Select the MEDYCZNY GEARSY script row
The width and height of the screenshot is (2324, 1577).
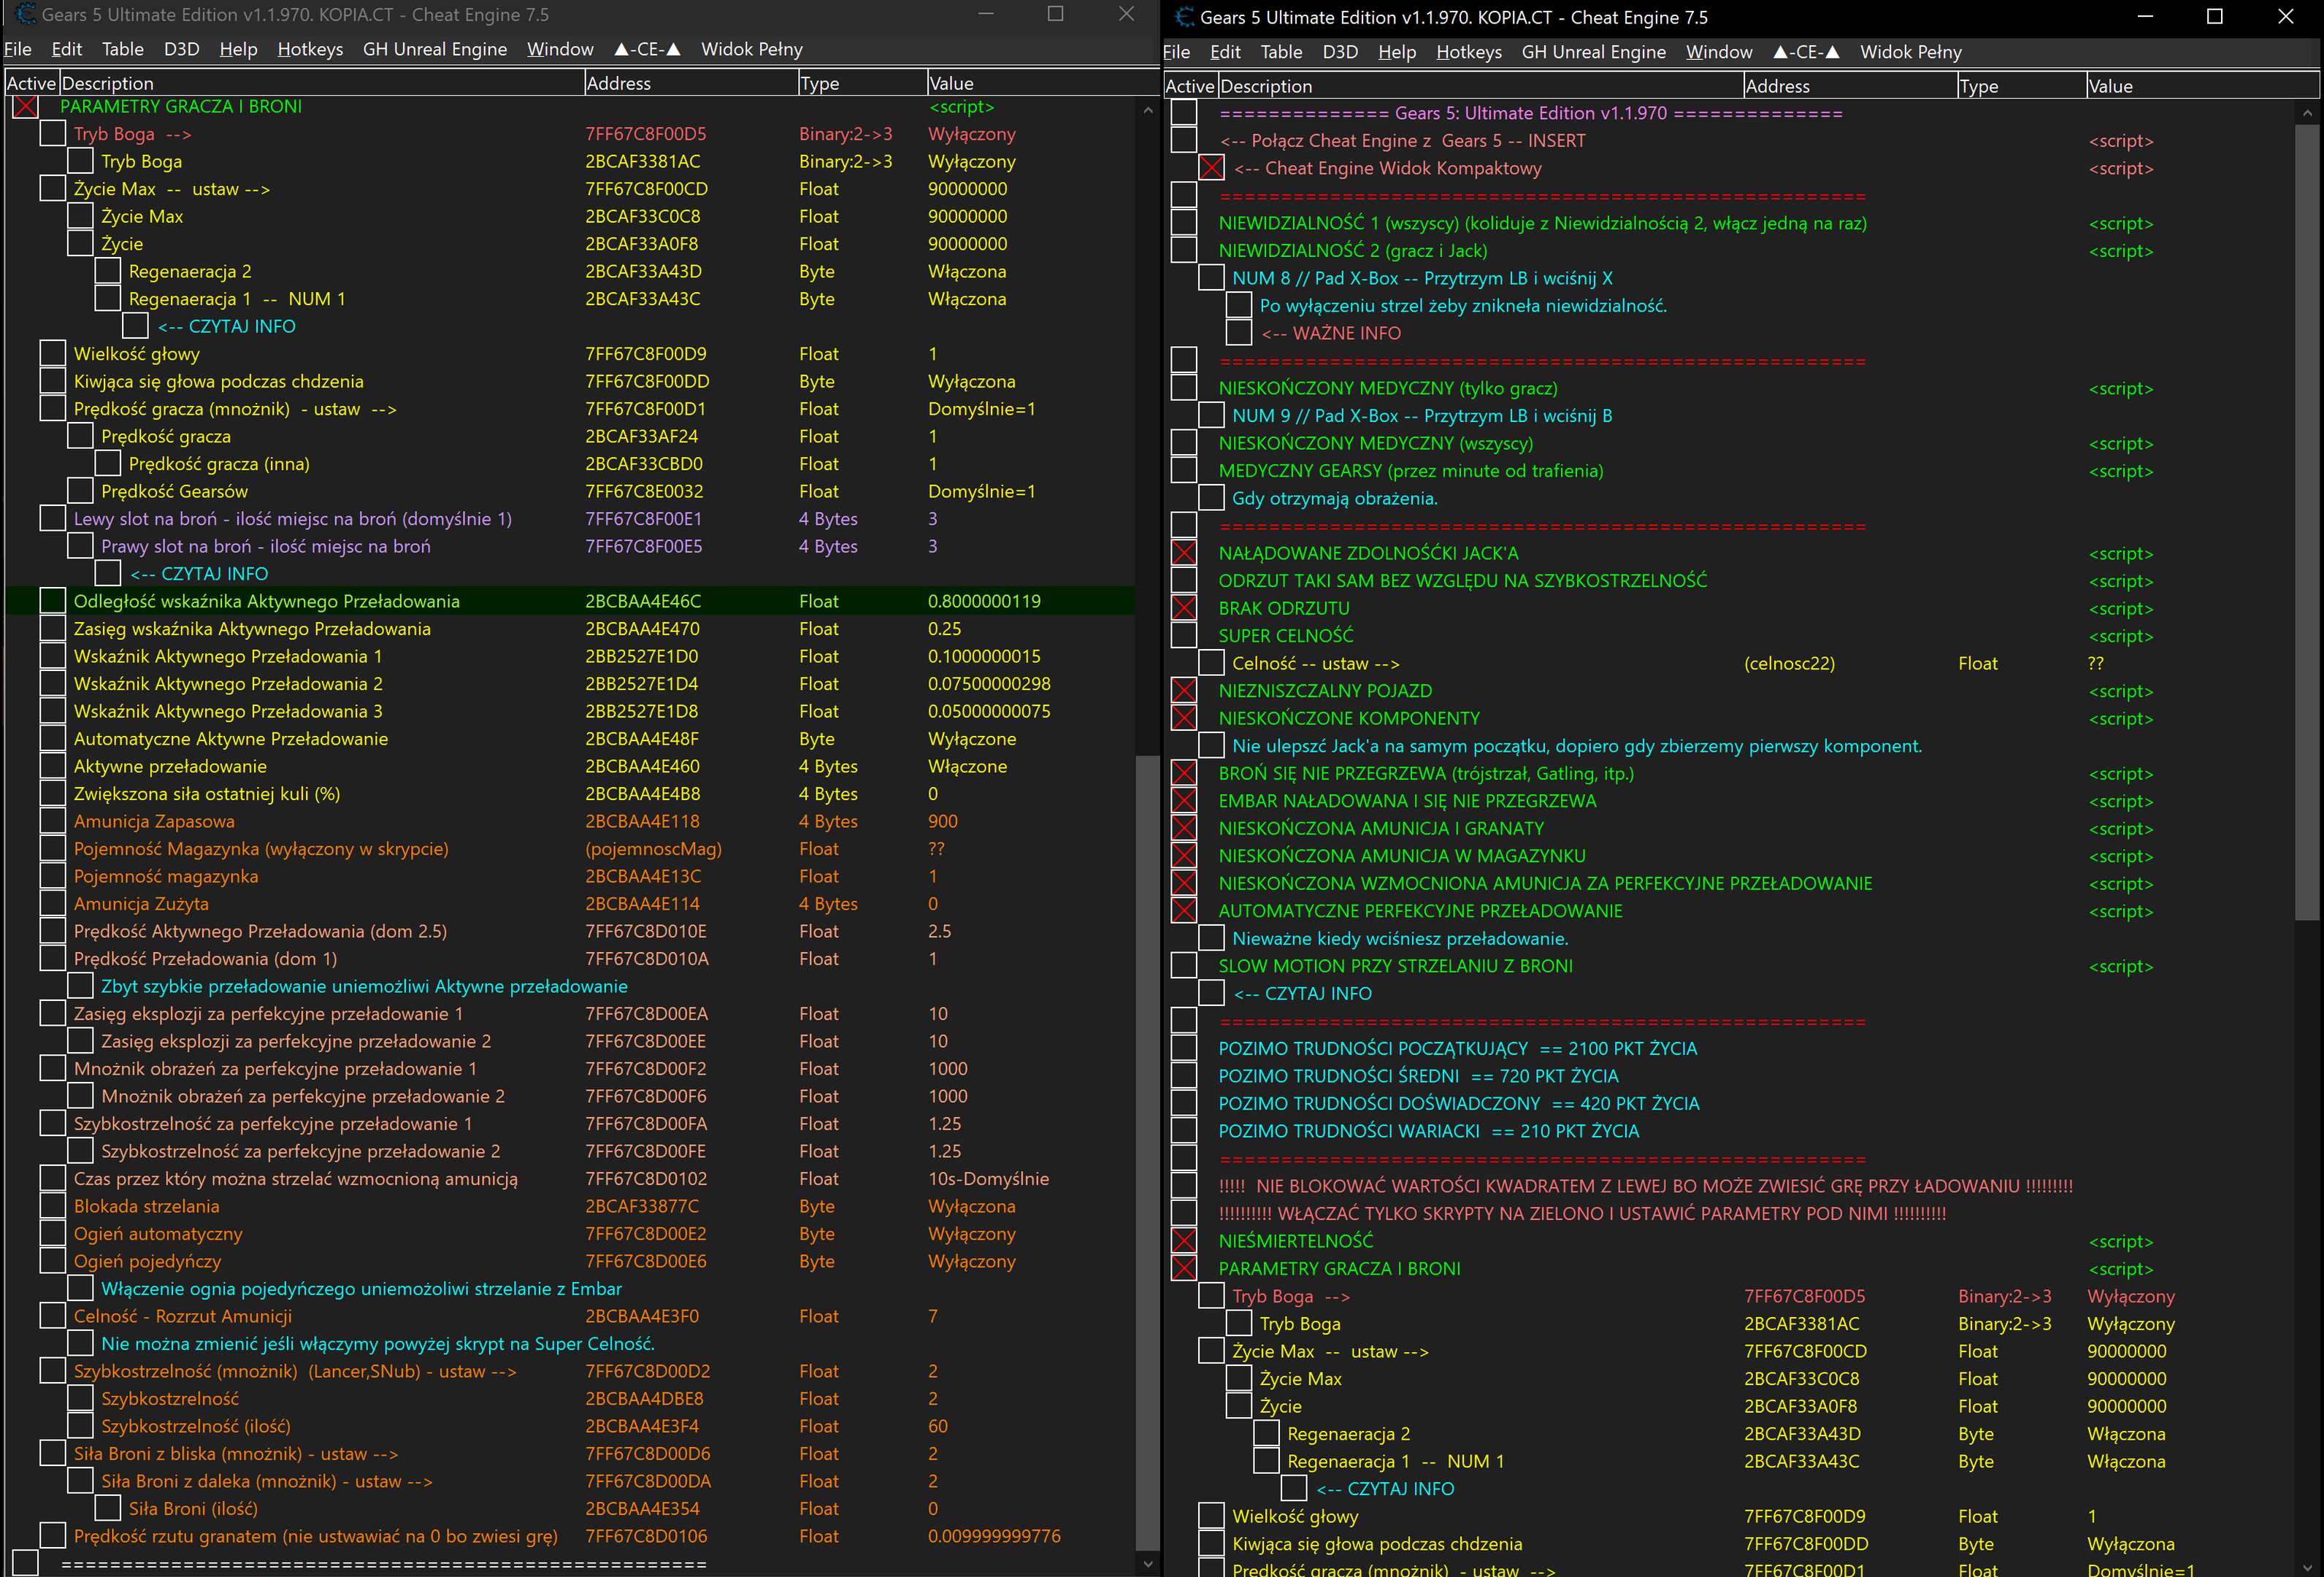(1730, 471)
